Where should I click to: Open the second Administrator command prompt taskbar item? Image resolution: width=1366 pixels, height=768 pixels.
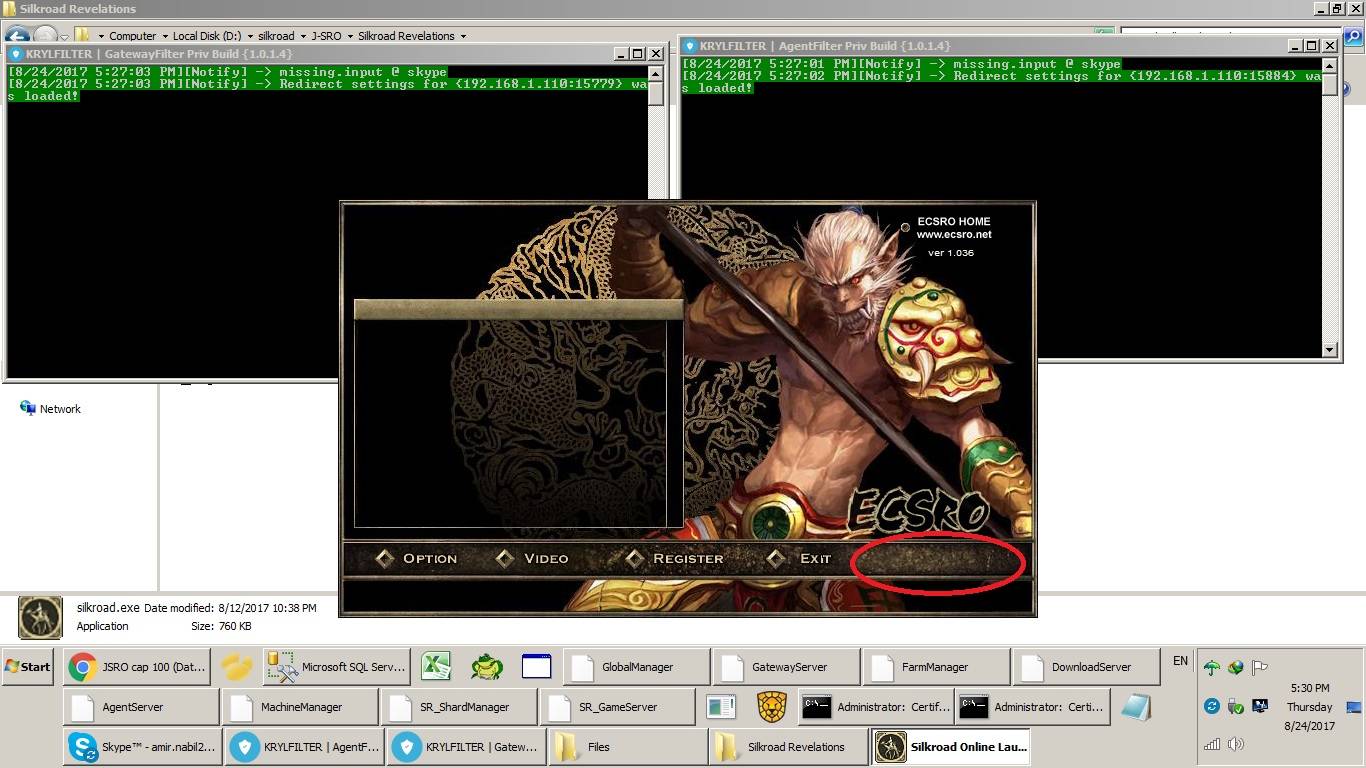click(x=1033, y=707)
